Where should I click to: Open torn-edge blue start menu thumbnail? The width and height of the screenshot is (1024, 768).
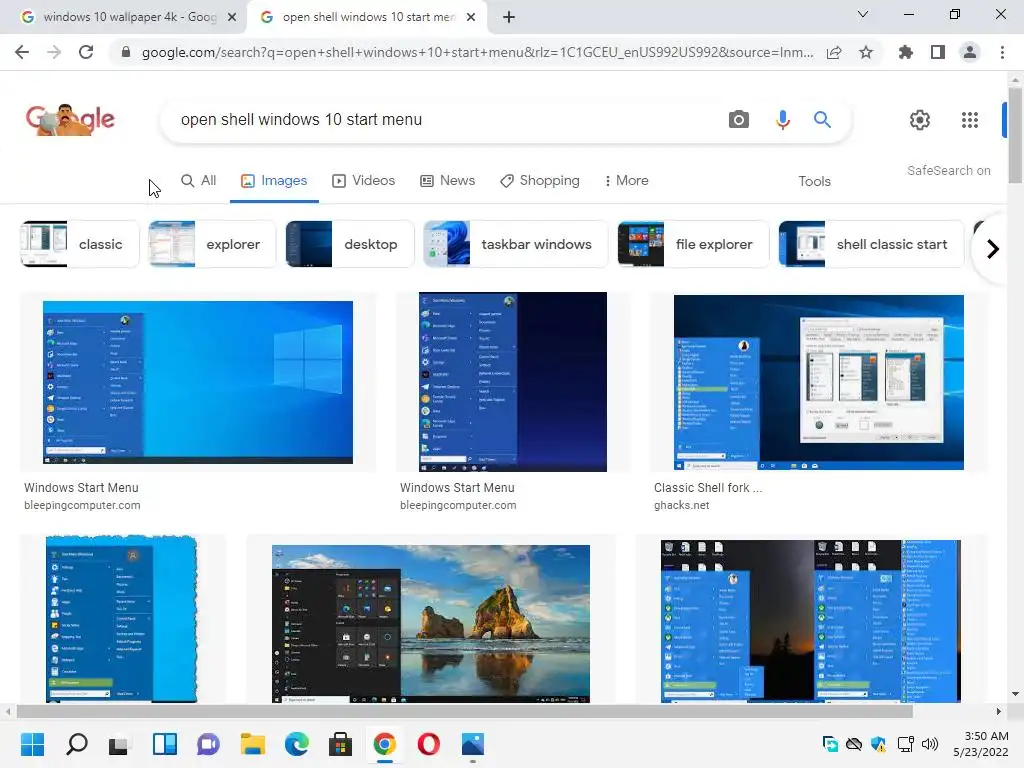[121, 618]
